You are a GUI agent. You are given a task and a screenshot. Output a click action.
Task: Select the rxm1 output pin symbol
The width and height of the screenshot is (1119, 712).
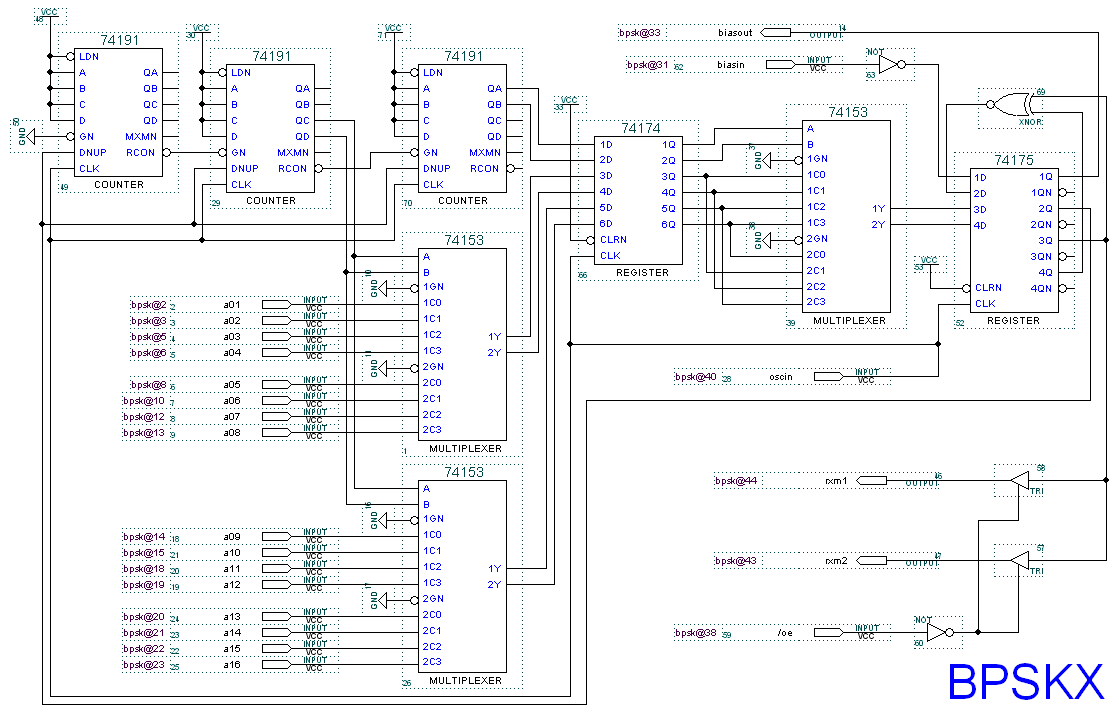[x=871, y=481]
